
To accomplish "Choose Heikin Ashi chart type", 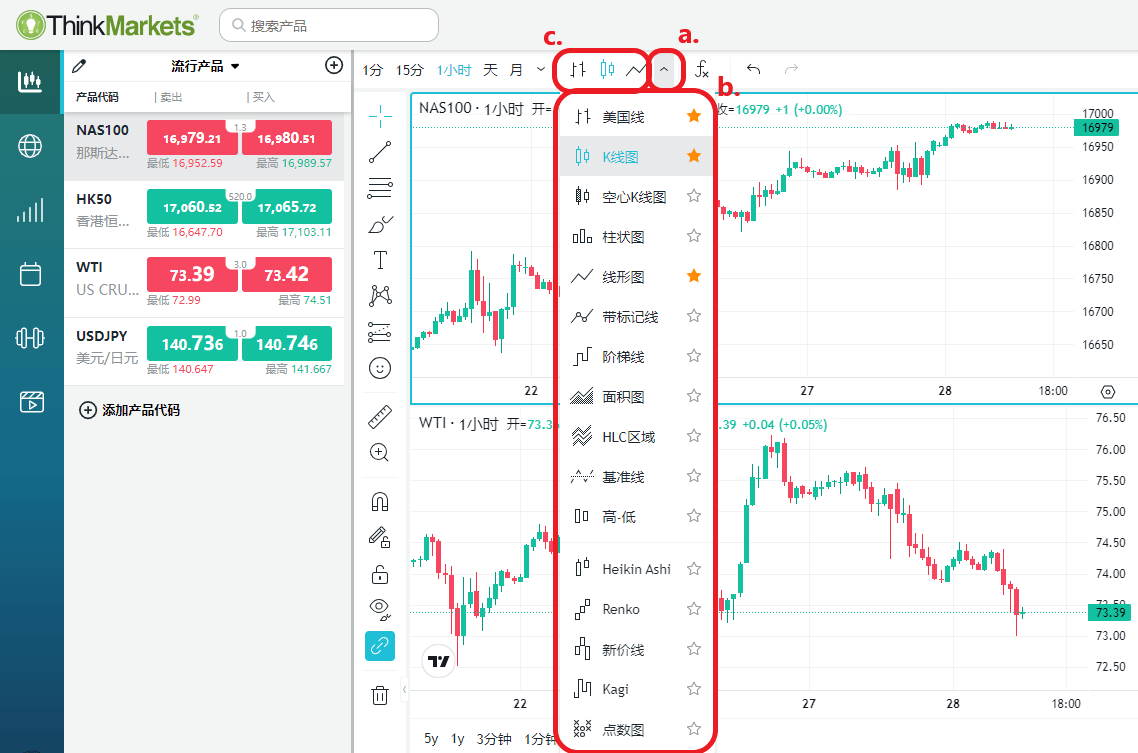I will tap(636, 569).
